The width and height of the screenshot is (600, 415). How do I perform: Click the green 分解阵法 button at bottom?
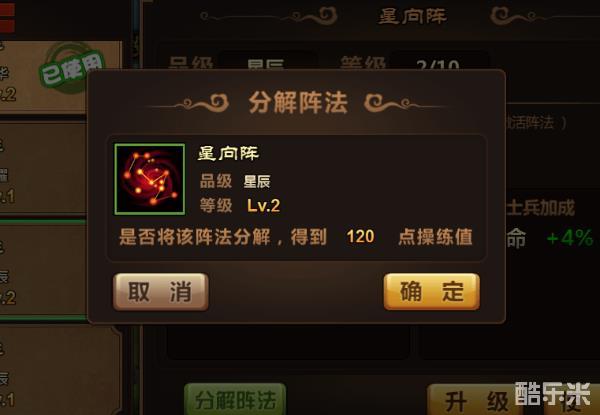tap(235, 399)
